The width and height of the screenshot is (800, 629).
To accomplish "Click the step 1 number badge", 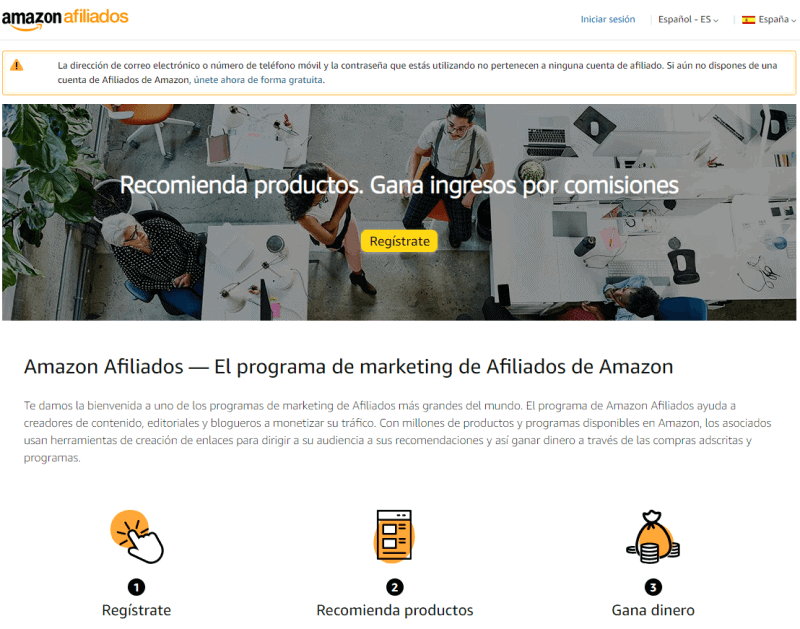I will [x=136, y=588].
